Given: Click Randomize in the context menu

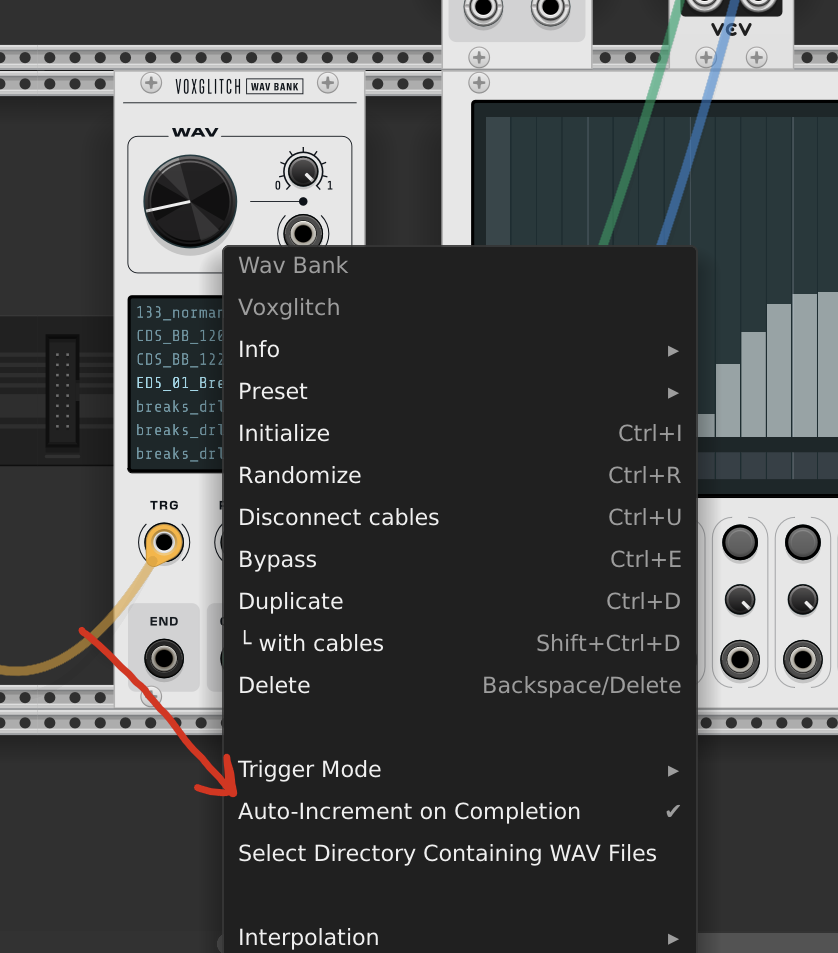Looking at the screenshot, I should pos(299,475).
